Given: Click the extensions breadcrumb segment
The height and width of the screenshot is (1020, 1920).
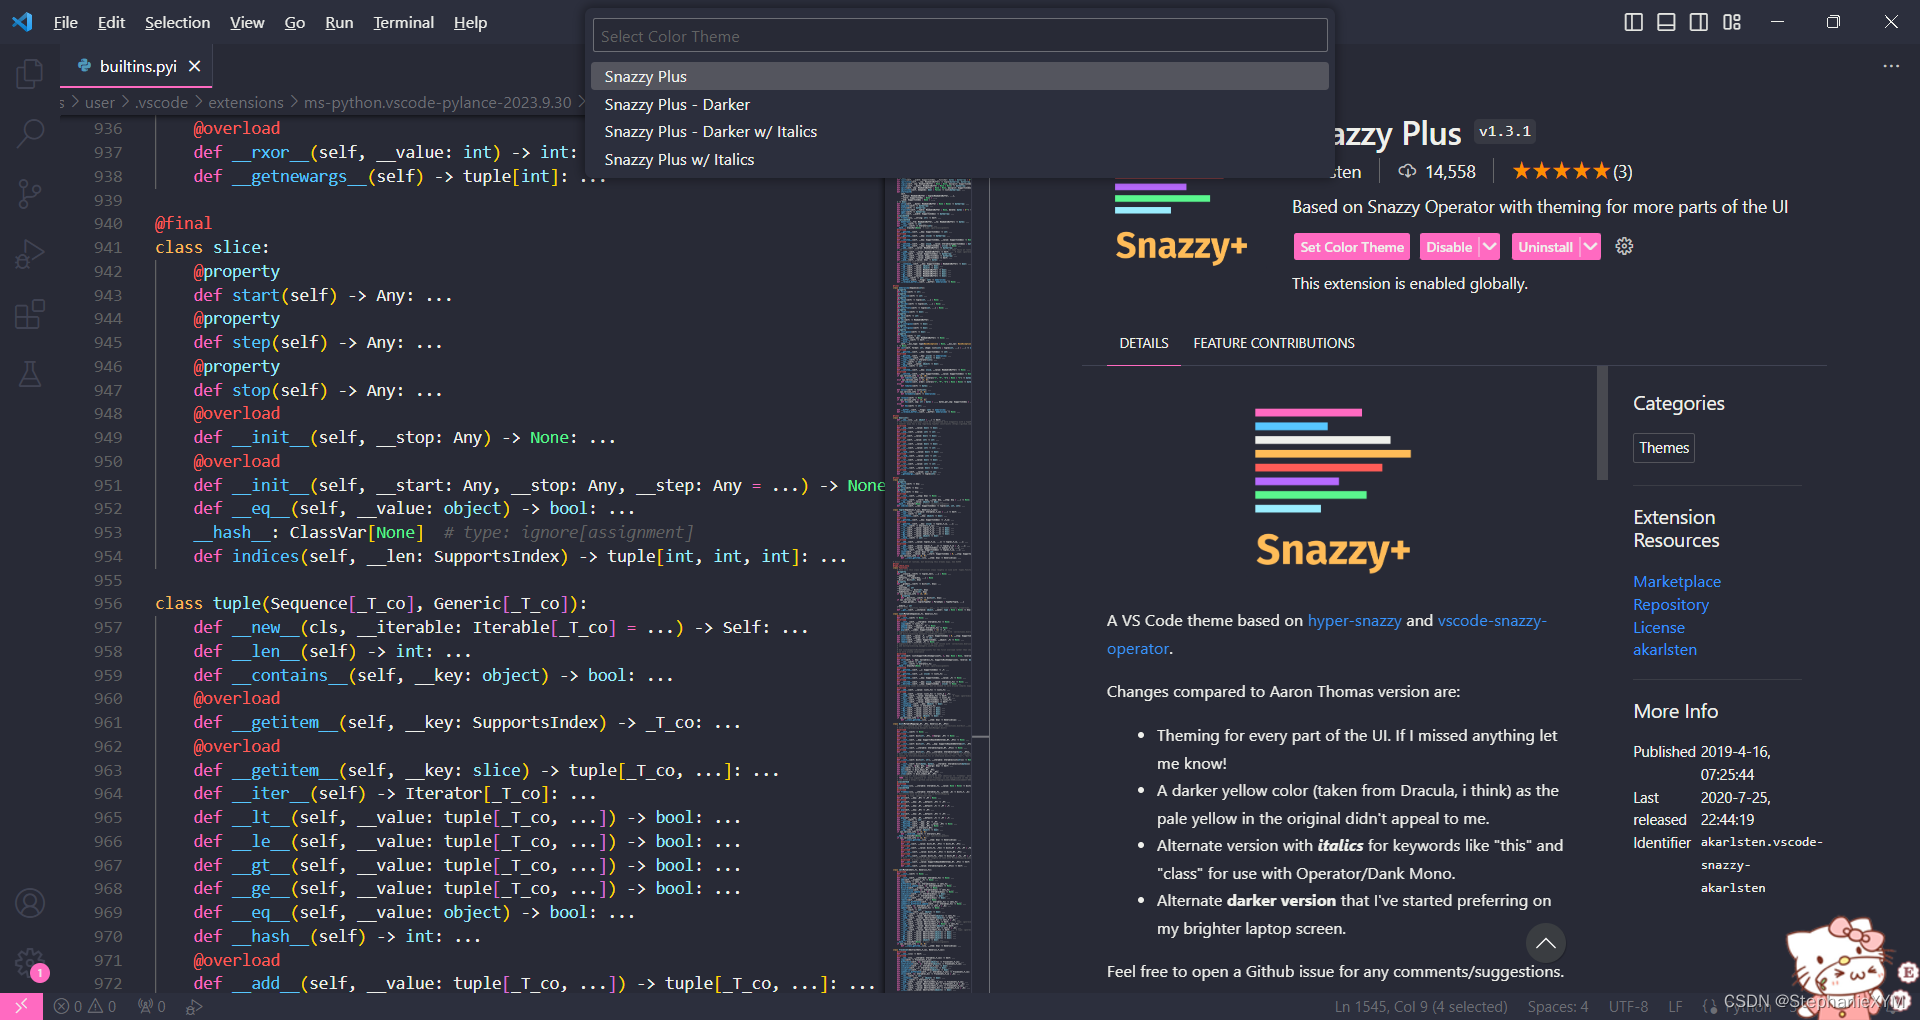Looking at the screenshot, I should click(x=246, y=102).
